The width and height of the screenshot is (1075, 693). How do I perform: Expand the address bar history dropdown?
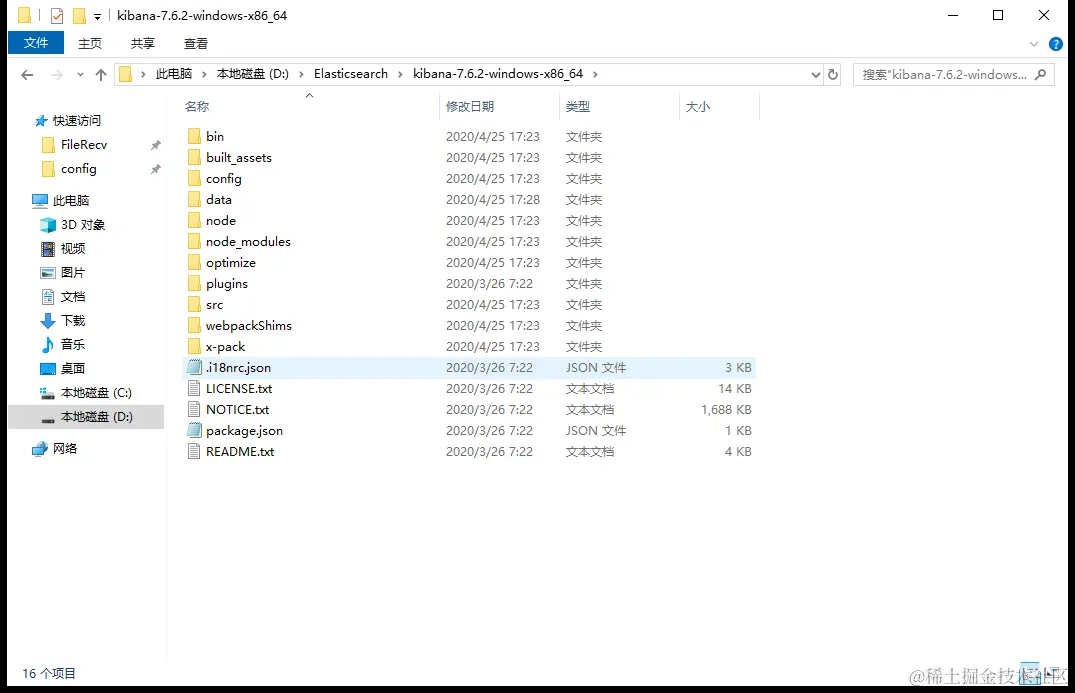815,75
